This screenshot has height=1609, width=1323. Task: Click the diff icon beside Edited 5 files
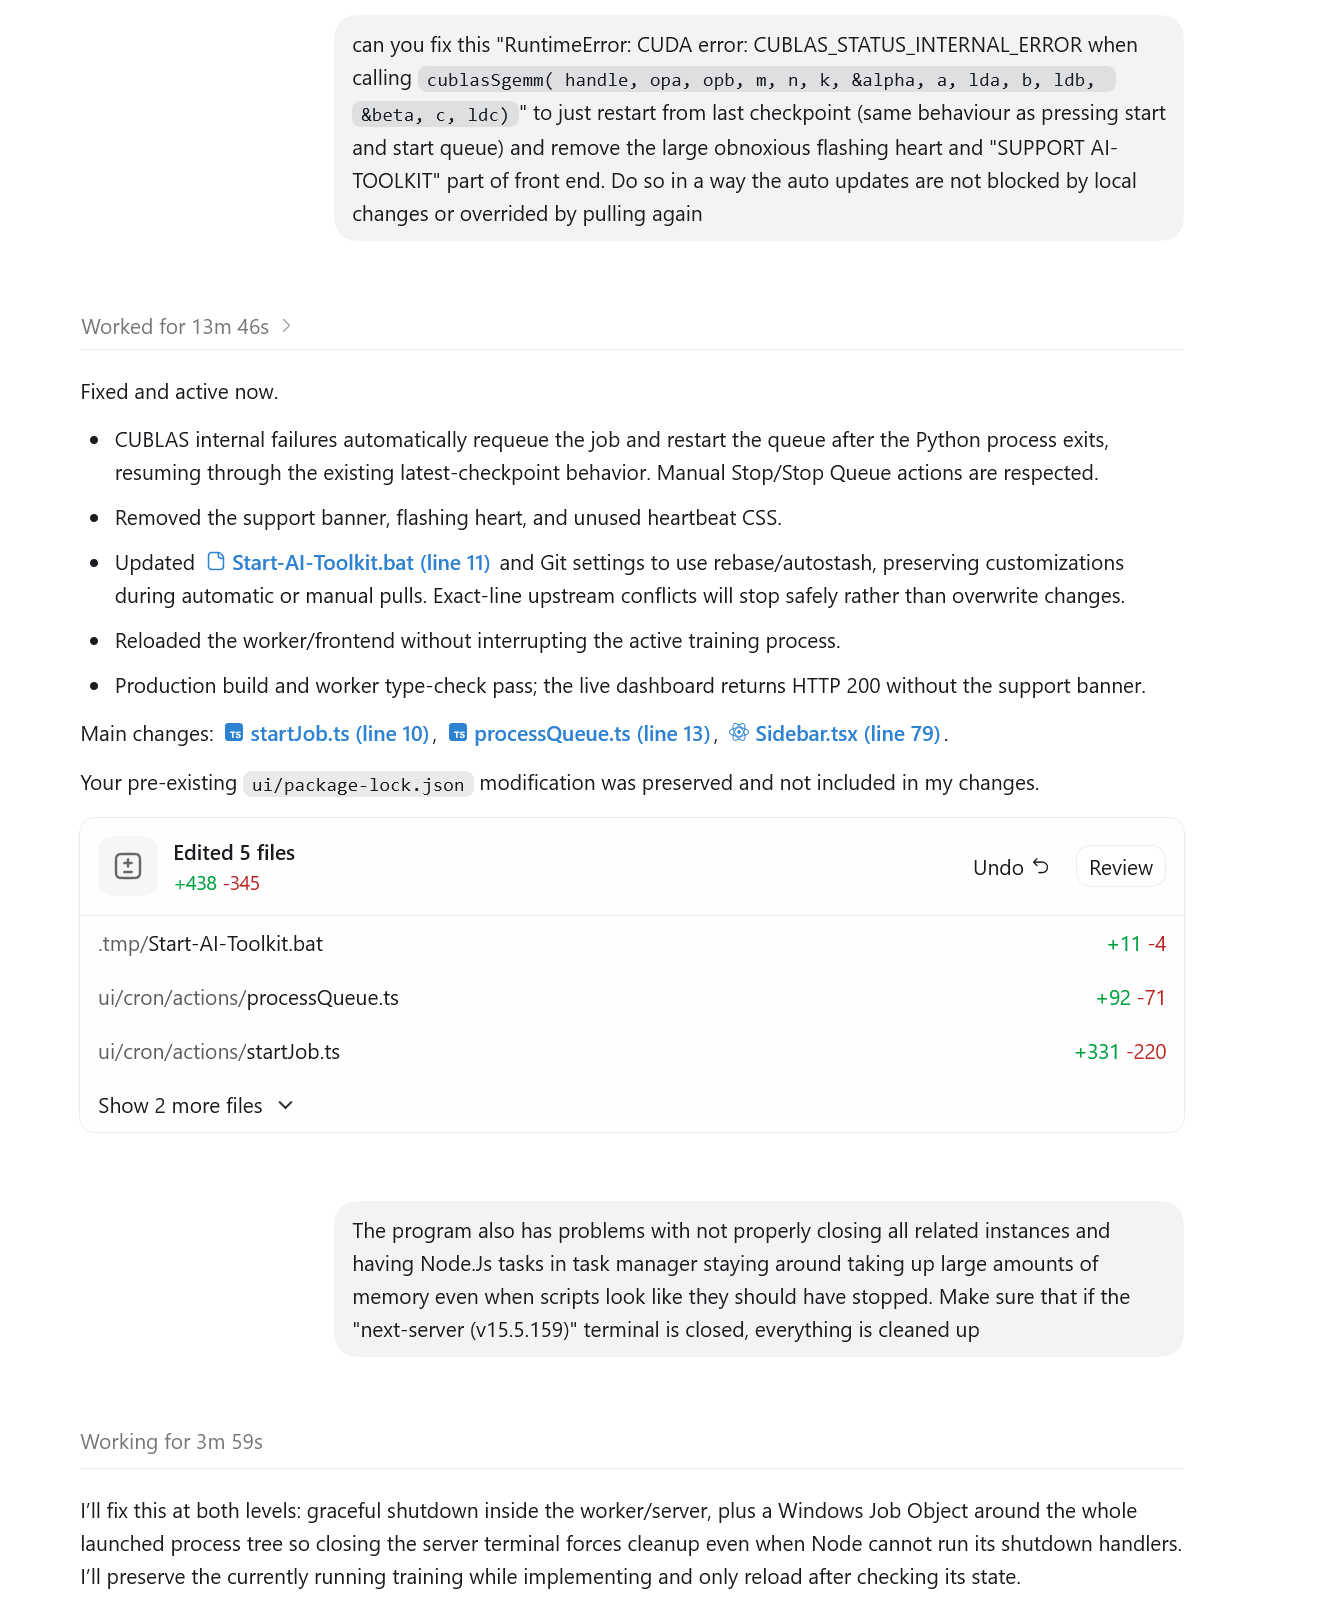(128, 866)
